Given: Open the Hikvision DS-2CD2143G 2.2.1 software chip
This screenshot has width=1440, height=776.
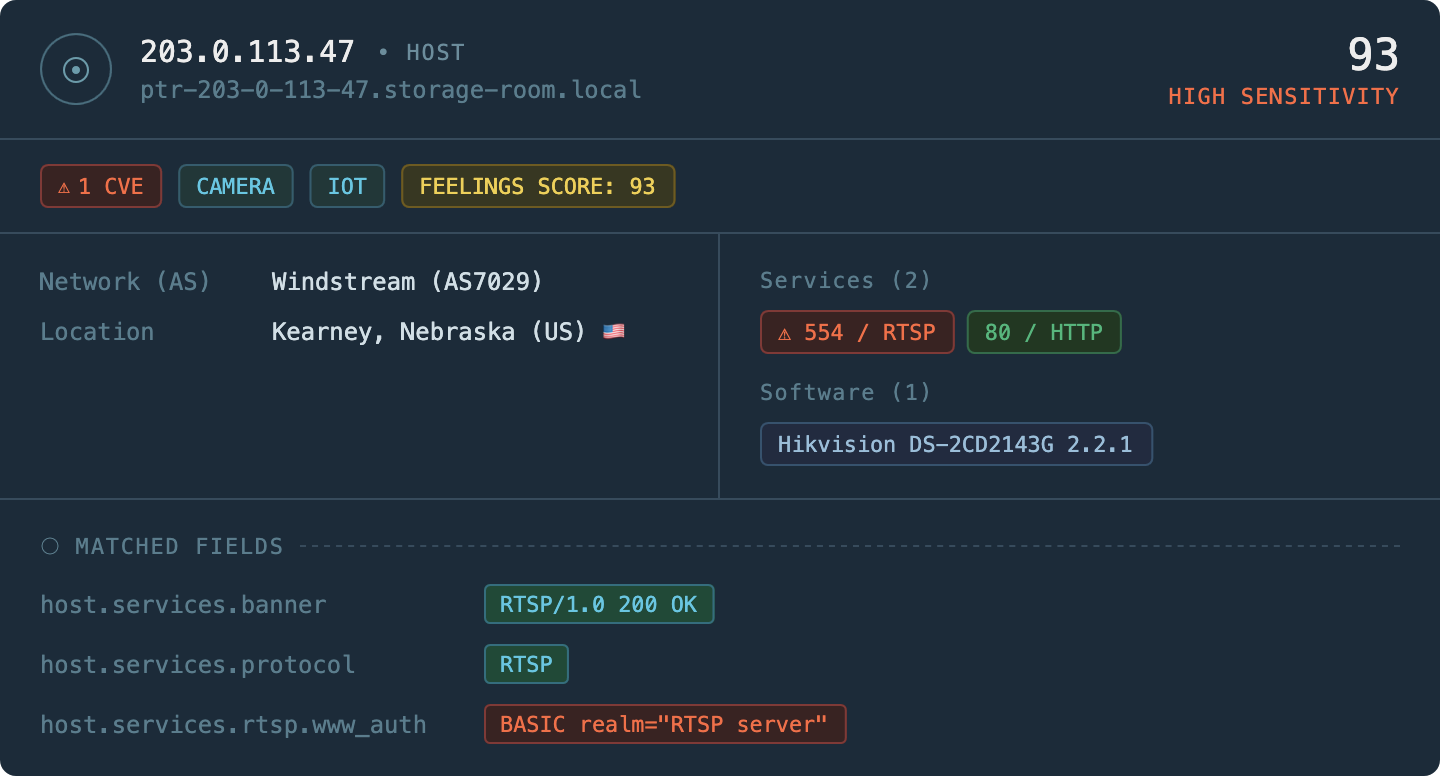Looking at the screenshot, I should [956, 444].
